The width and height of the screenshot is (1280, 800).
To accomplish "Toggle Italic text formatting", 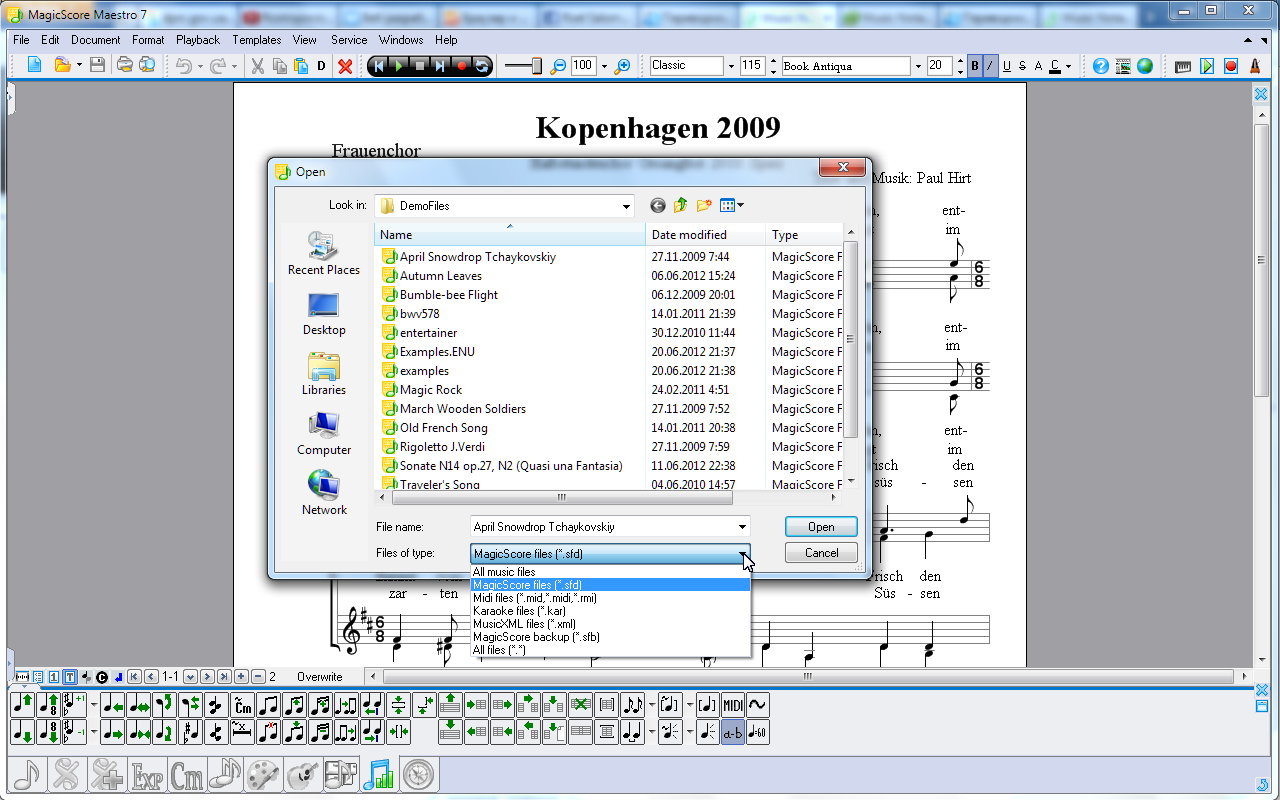I will click(x=990, y=66).
